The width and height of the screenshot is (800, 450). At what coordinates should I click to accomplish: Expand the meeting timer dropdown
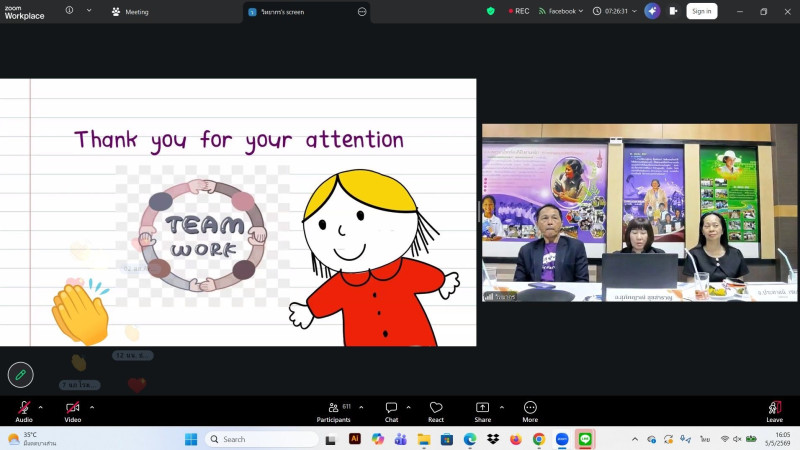615,11
